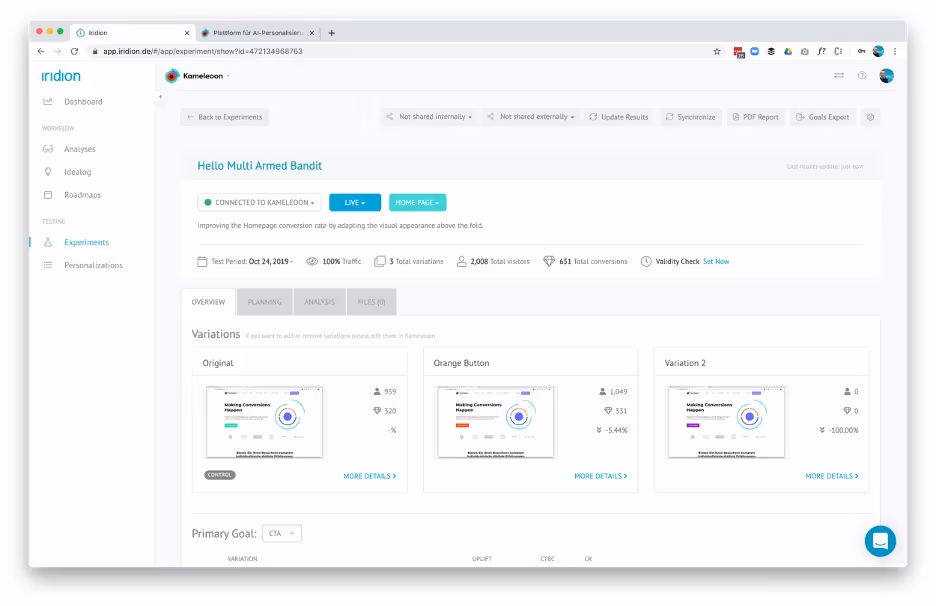Select the OVERVIEW tab
Screen dimensions: 936x606
(208, 302)
